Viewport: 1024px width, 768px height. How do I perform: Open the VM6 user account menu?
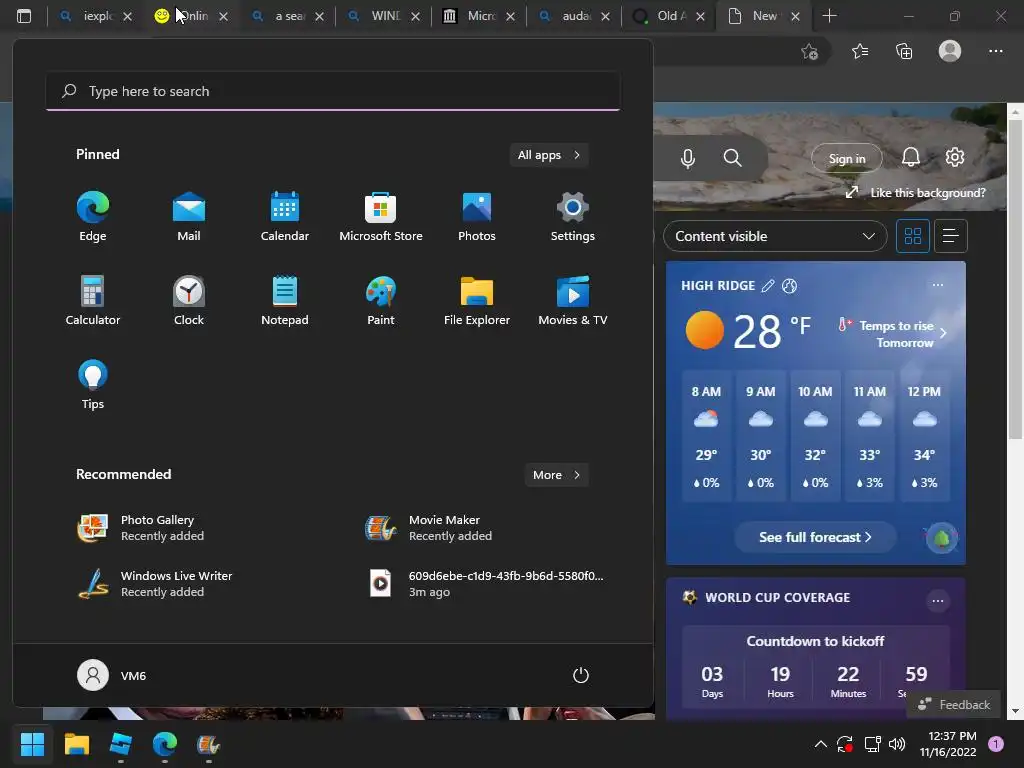click(x=112, y=675)
